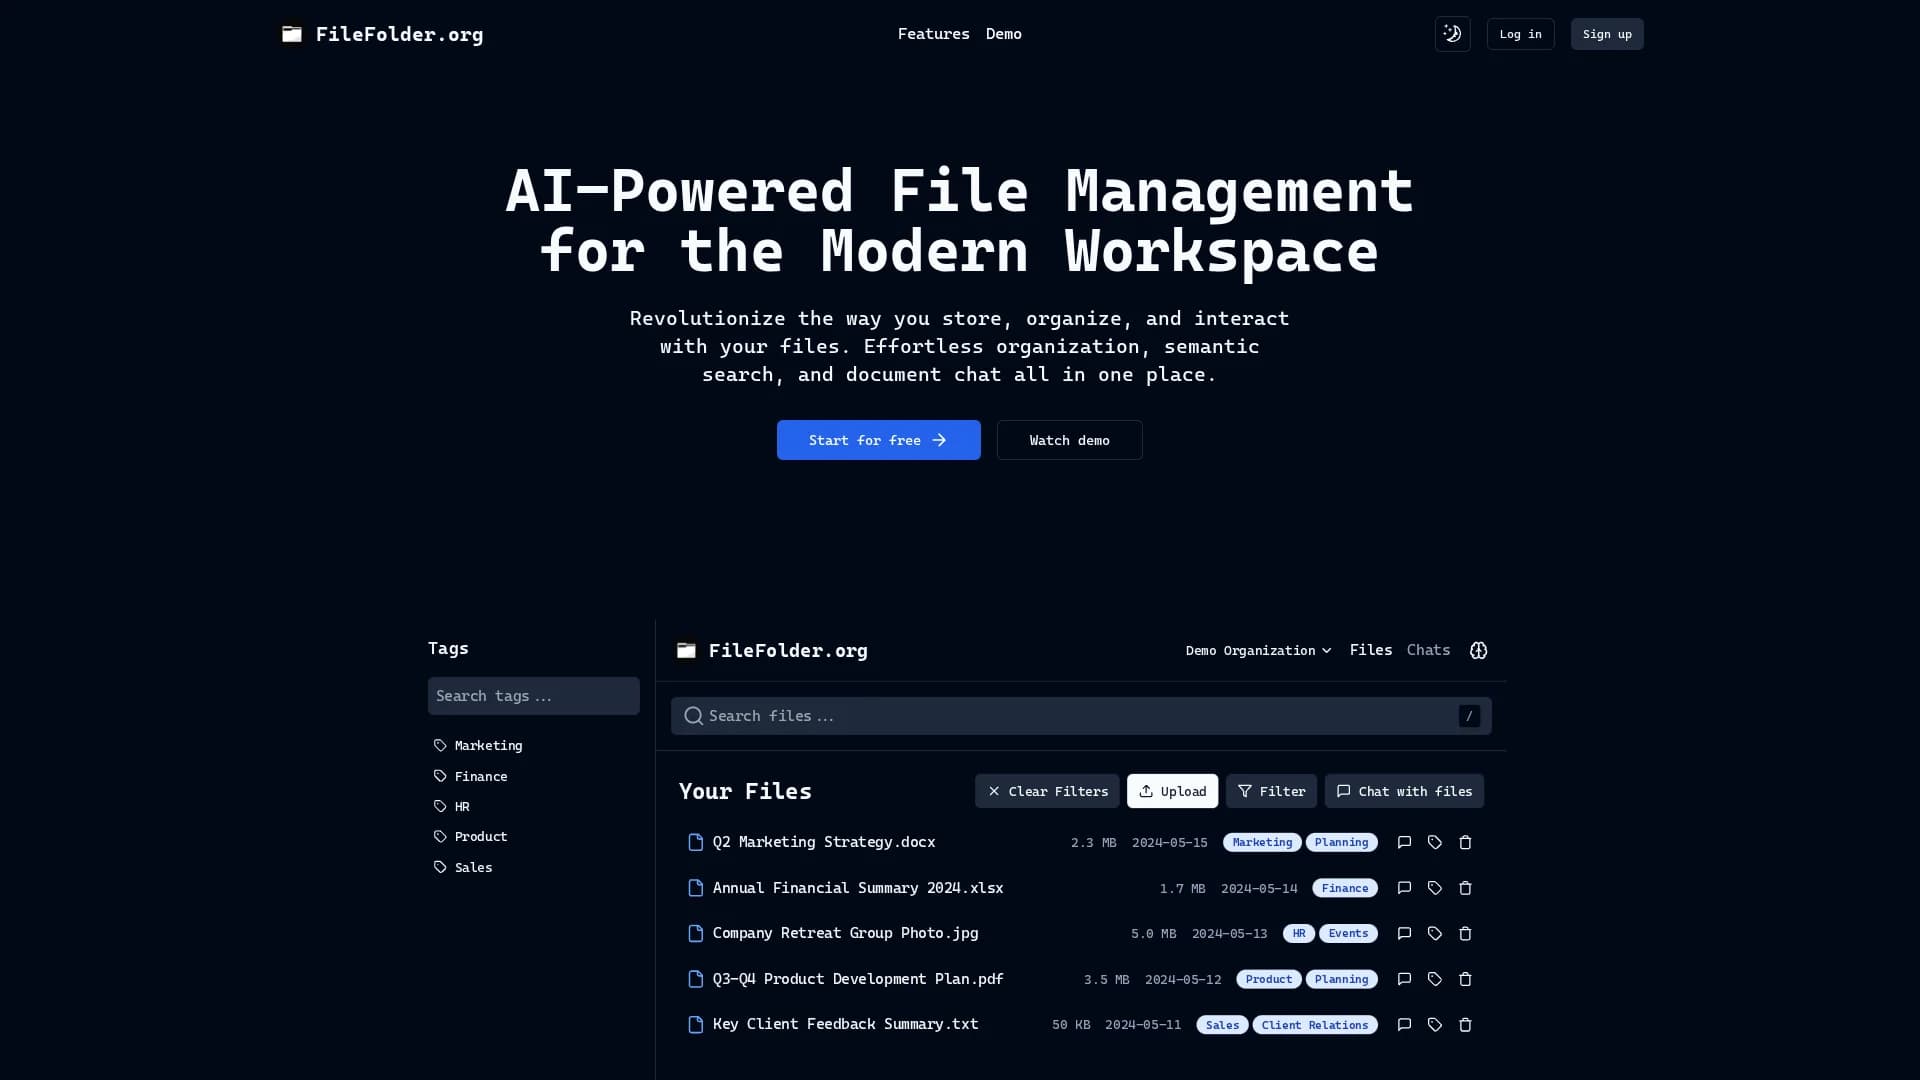Clear Filters in Your Files
Screen dimensions: 1920x1080
1047,791
